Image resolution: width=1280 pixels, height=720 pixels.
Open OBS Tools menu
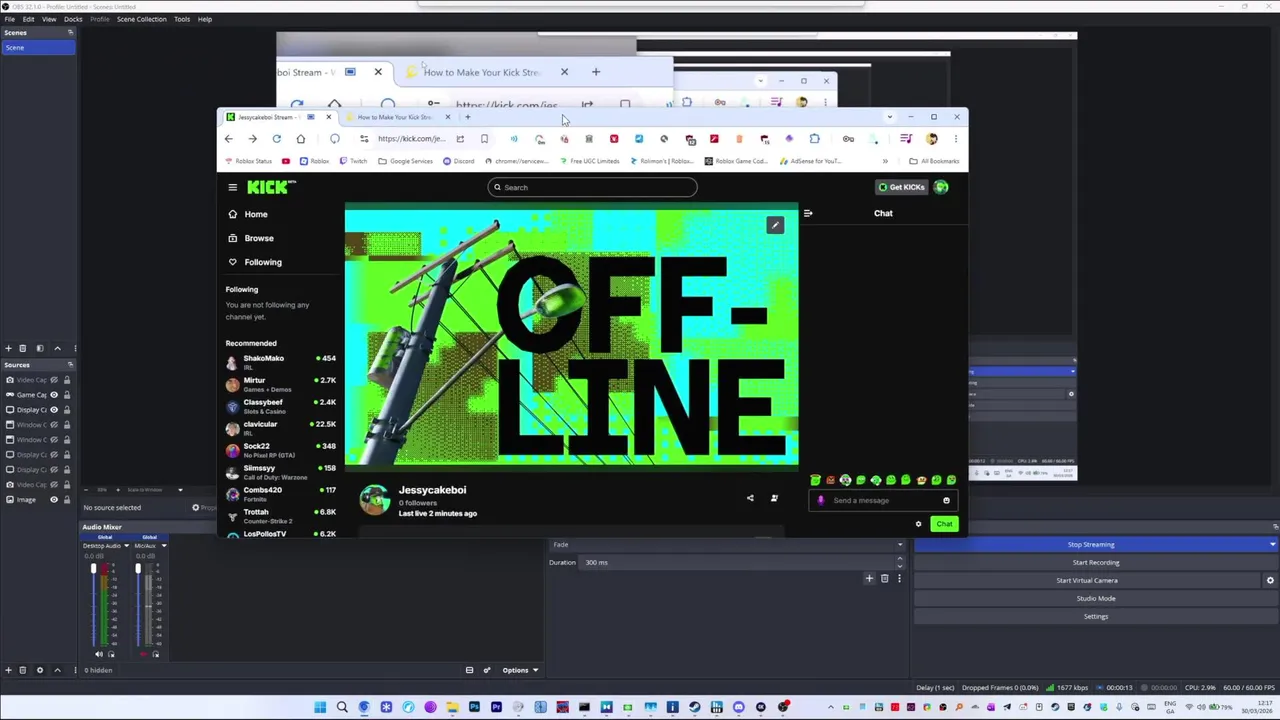tap(182, 19)
